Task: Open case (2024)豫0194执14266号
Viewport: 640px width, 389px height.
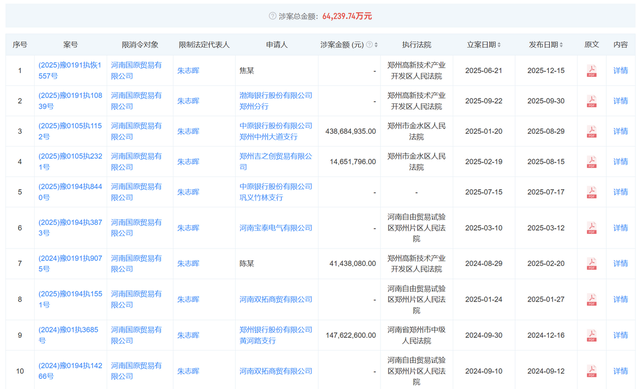Action: pyautogui.click(x=70, y=371)
